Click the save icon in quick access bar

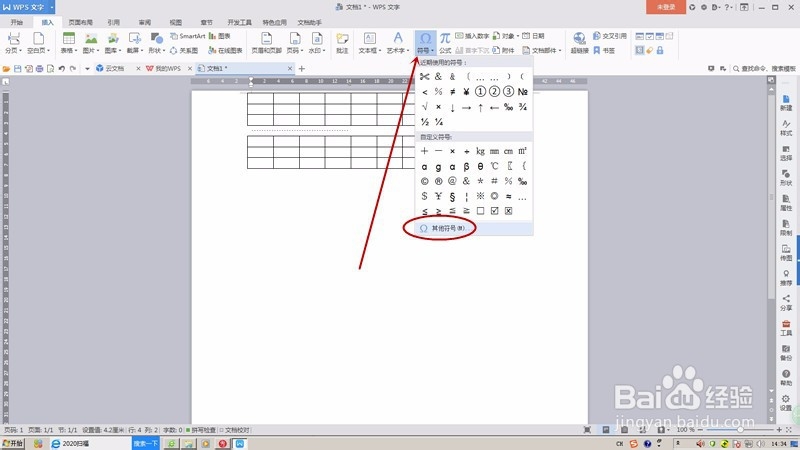pos(17,68)
